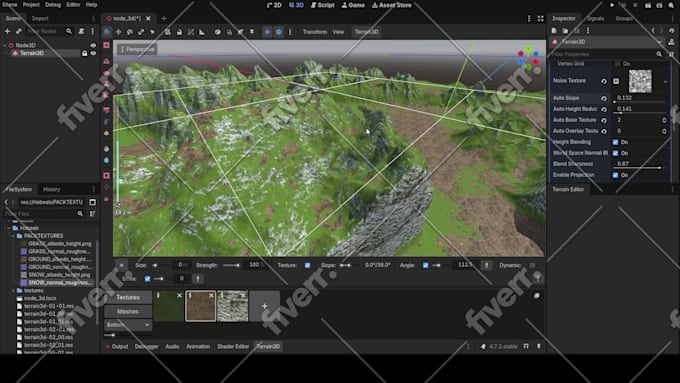The height and width of the screenshot is (383, 680).
Task: Uncheck the Enable Projection checkbox
Action: [x=615, y=175]
